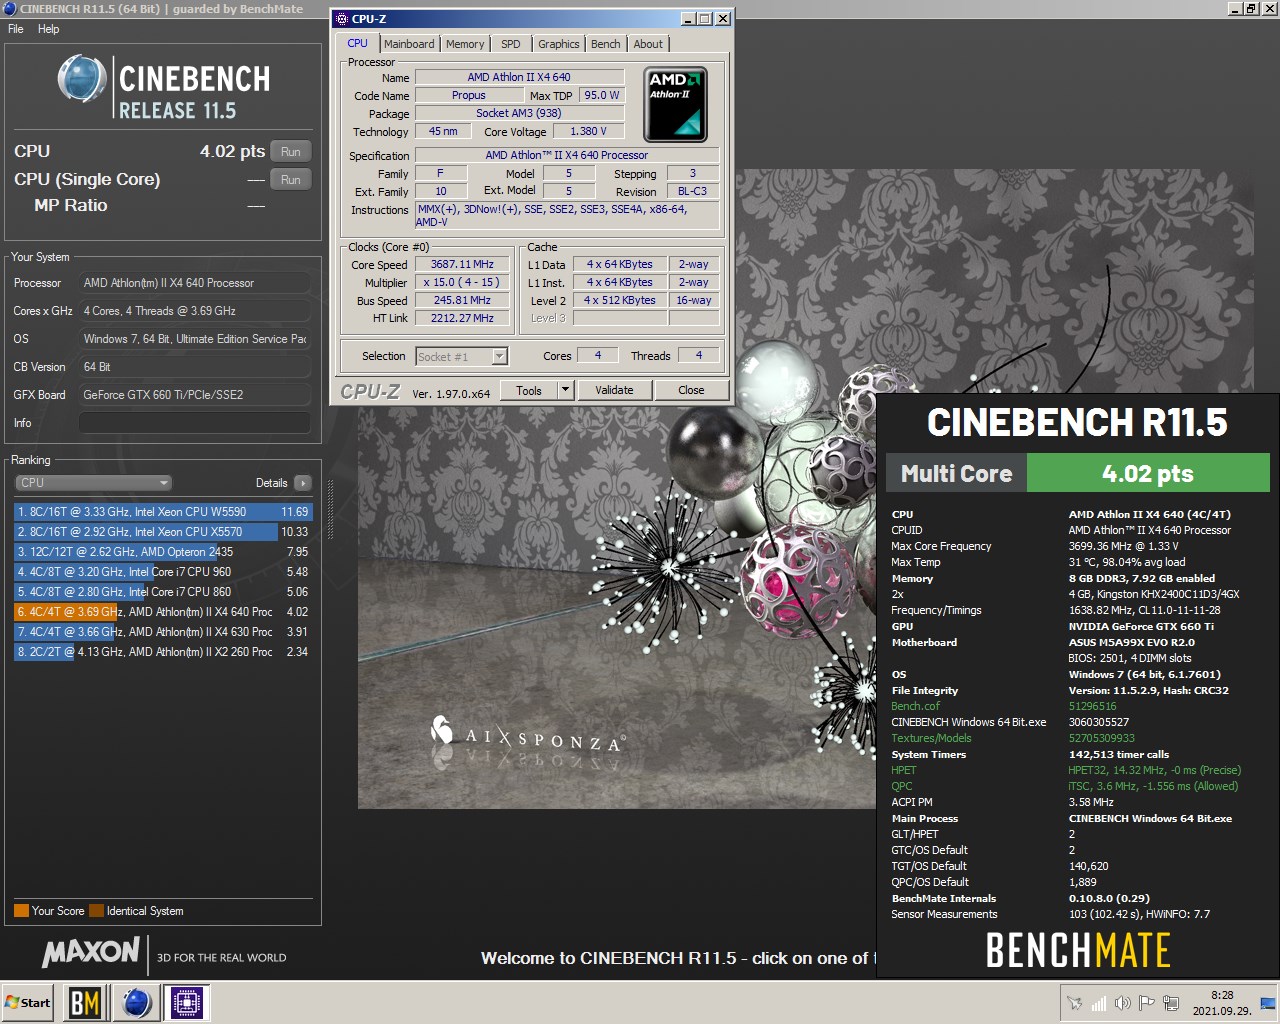The image size is (1280, 1024).
Task: Switch to the Bench tab in CPU-Z
Action: [605, 44]
